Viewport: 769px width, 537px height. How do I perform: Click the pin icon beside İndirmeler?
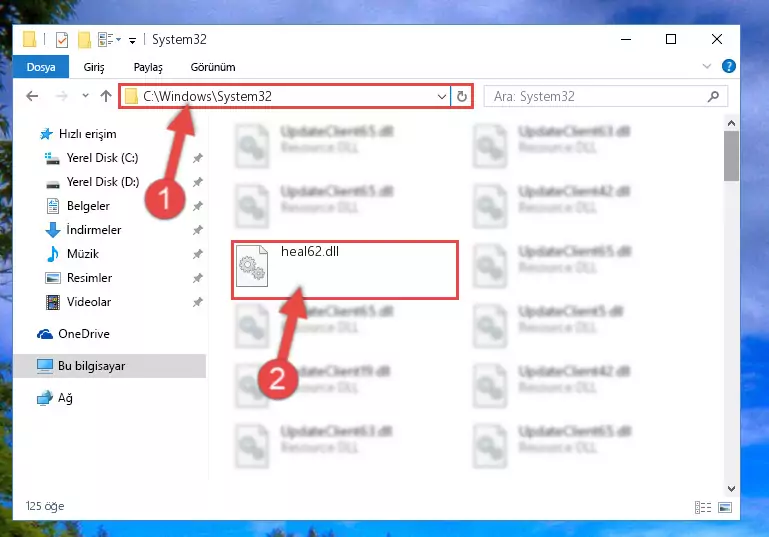[197, 230]
